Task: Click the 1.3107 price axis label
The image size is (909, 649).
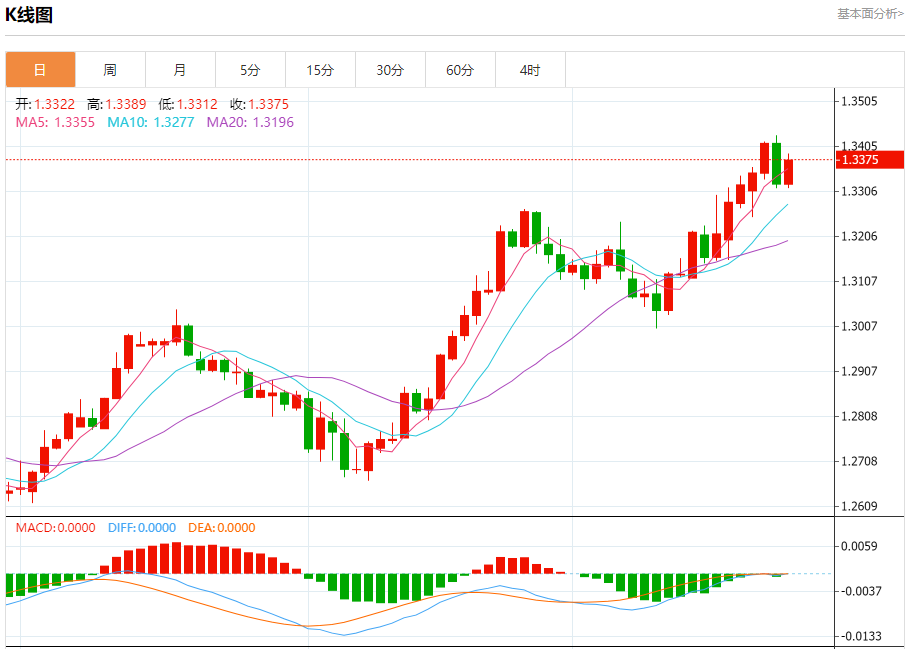Action: coord(859,281)
